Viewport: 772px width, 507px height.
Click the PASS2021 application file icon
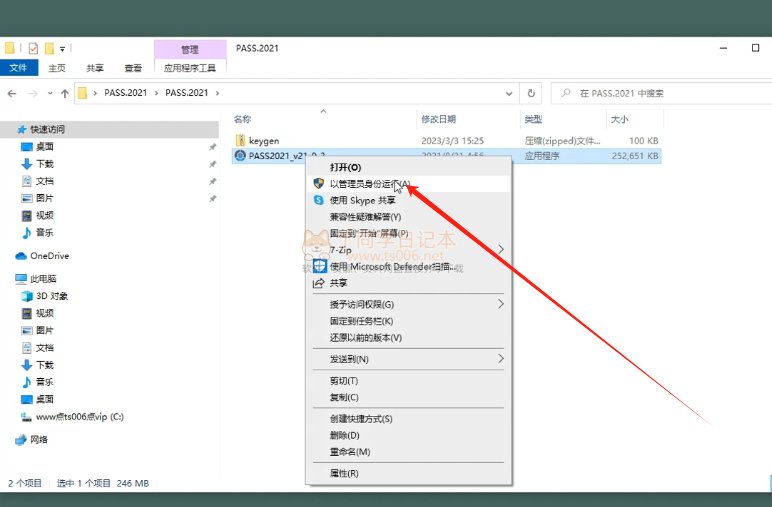240,156
